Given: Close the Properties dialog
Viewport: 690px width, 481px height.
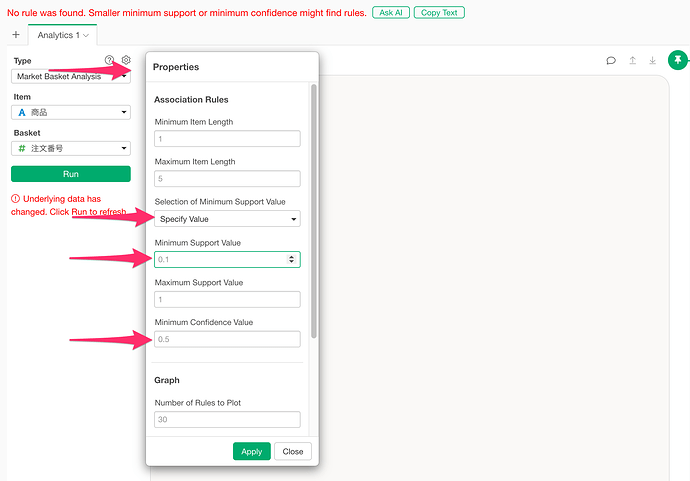Looking at the screenshot, I should [x=293, y=452].
